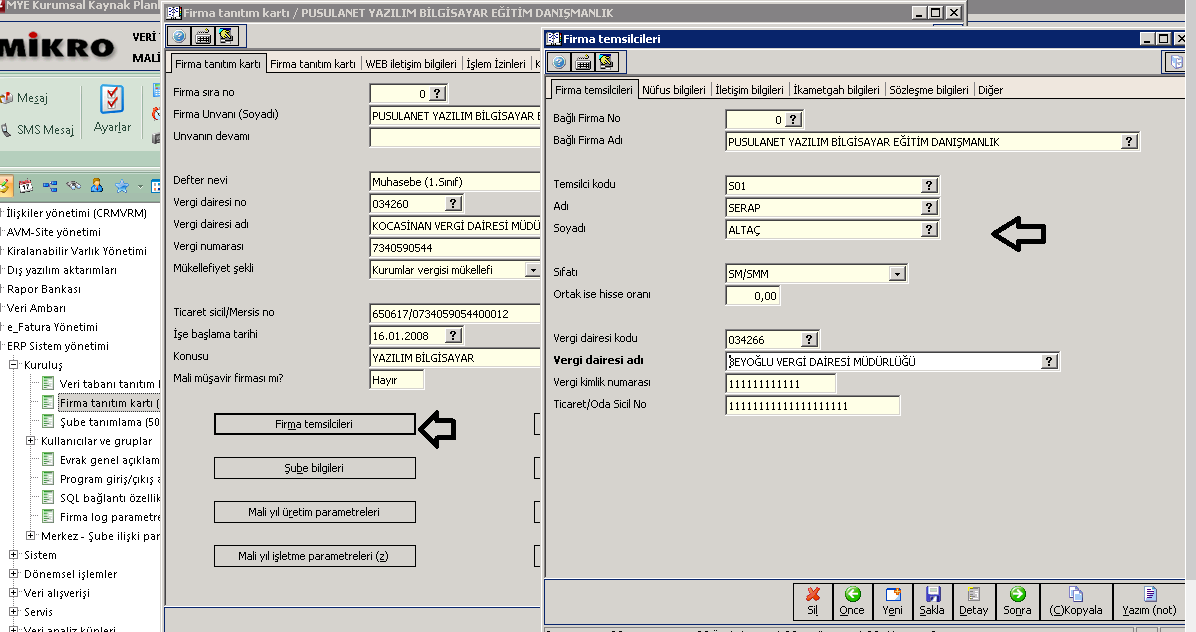Click lookup ? beside BEYOĞLU Vergi dairesi adı
This screenshot has height=632, width=1196.
click(x=1050, y=361)
